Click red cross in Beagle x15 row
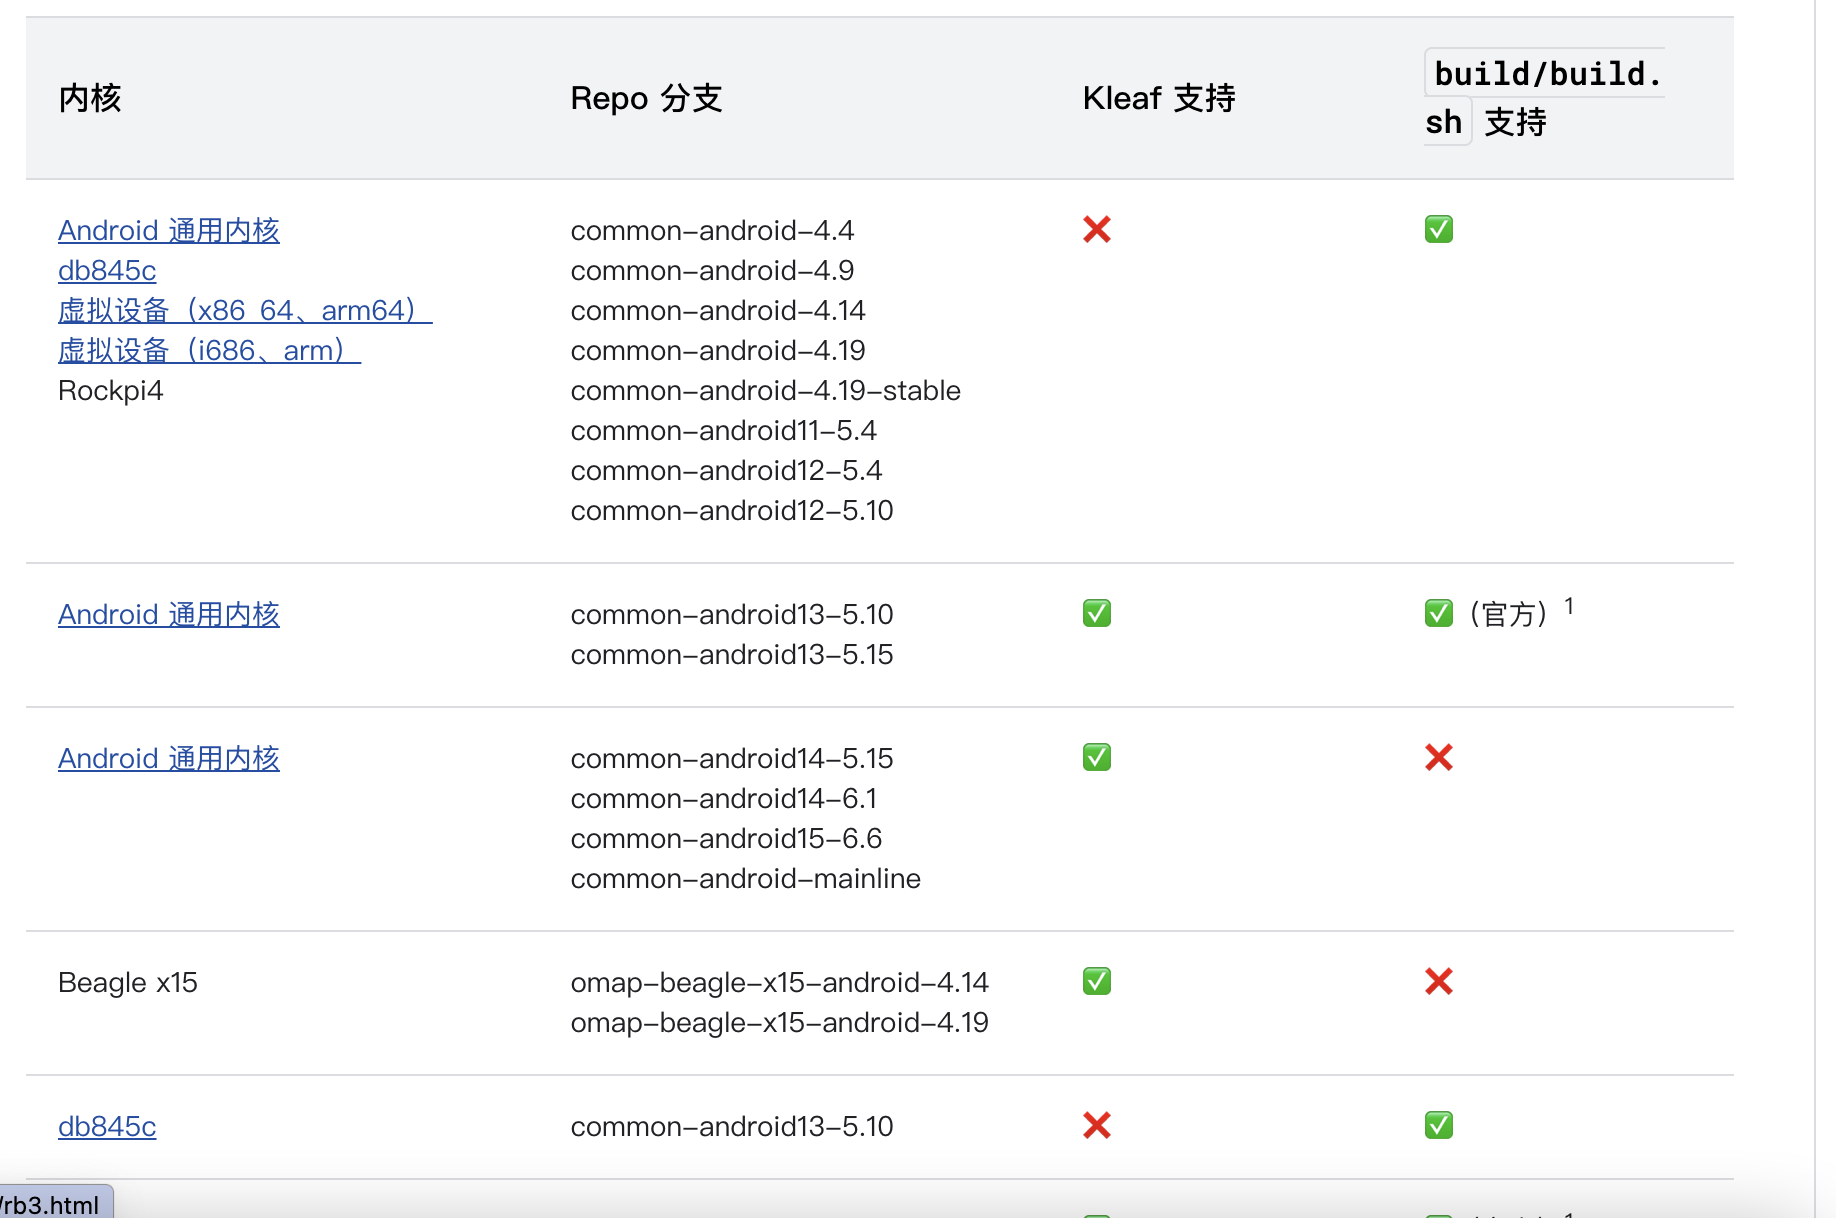 pos(1438,982)
